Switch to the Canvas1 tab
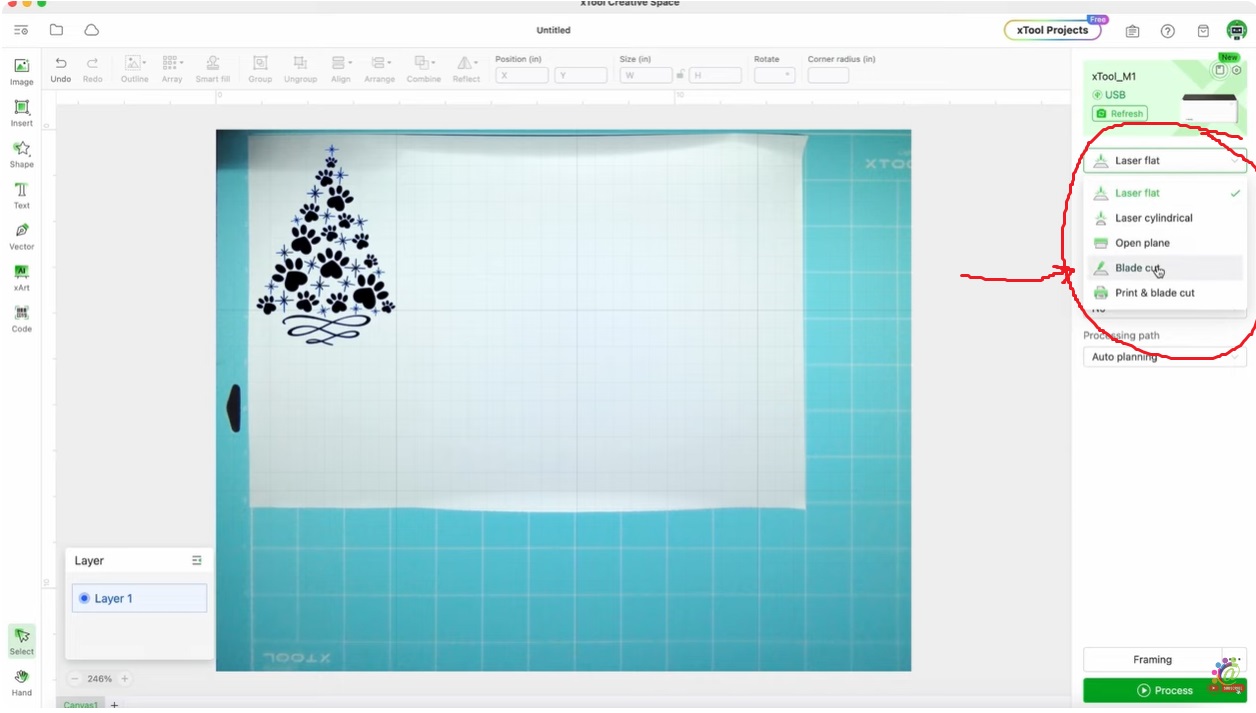The image size is (1256, 713). [80, 704]
